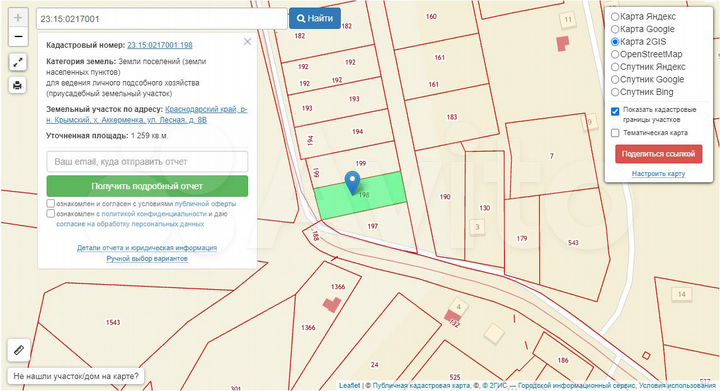Click Получить подробный отчет button

[x=147, y=186]
